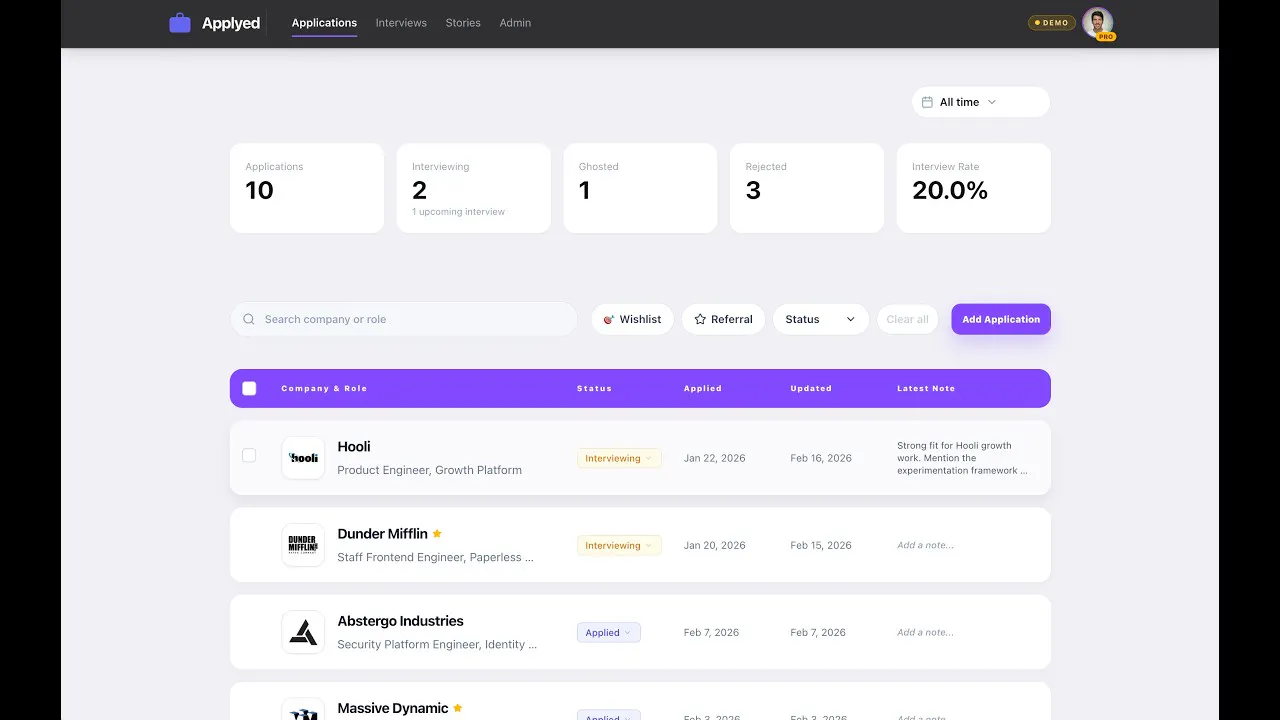Toggle the Referral filter
This screenshot has height=720, width=1280.
[723, 319]
